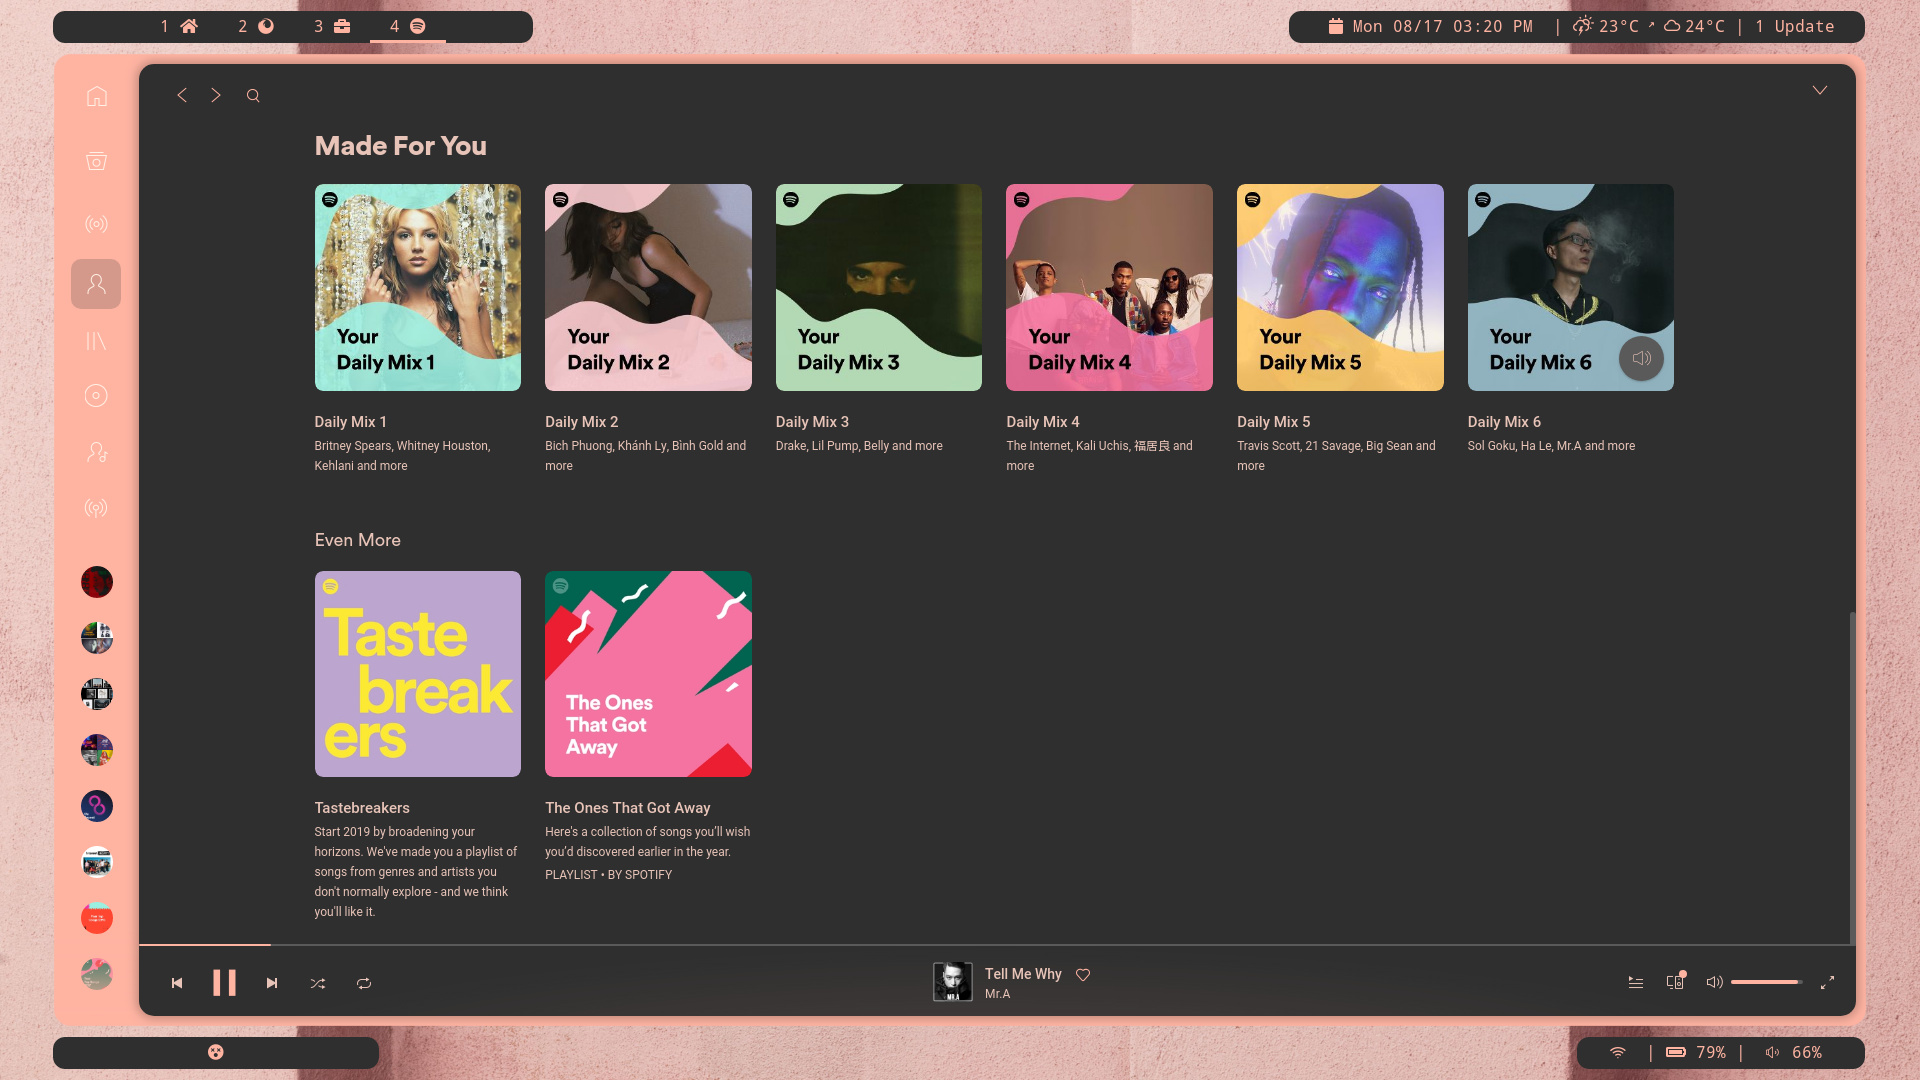Go forward with the right arrow
Image resolution: width=1920 pixels, height=1080 pixels.
pos(216,95)
